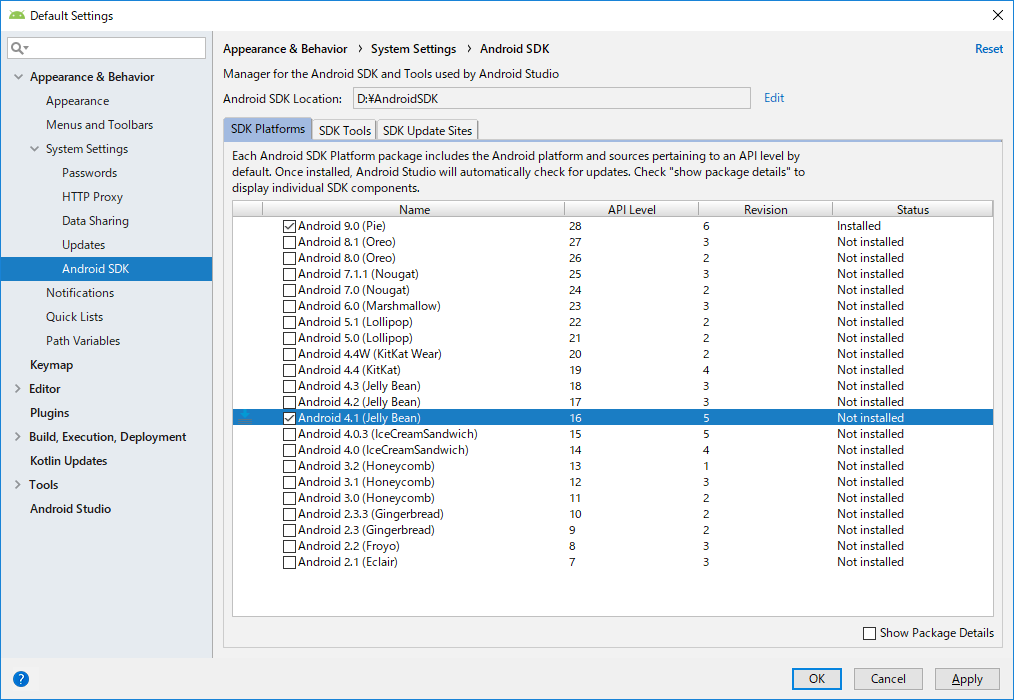
Task: Uncheck Android 9.0 (Pie) checkbox
Action: pyautogui.click(x=289, y=226)
